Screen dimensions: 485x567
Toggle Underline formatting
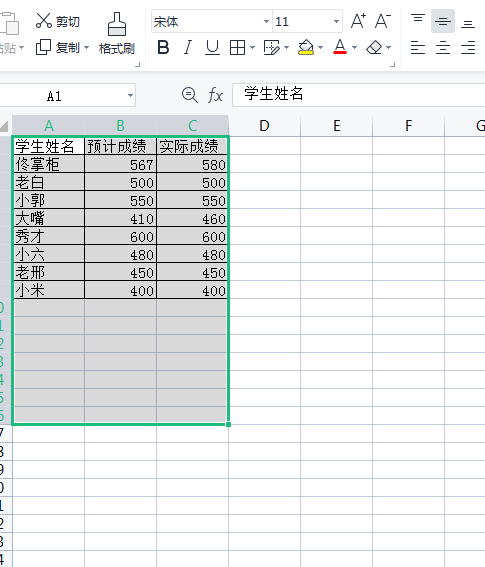click(212, 47)
